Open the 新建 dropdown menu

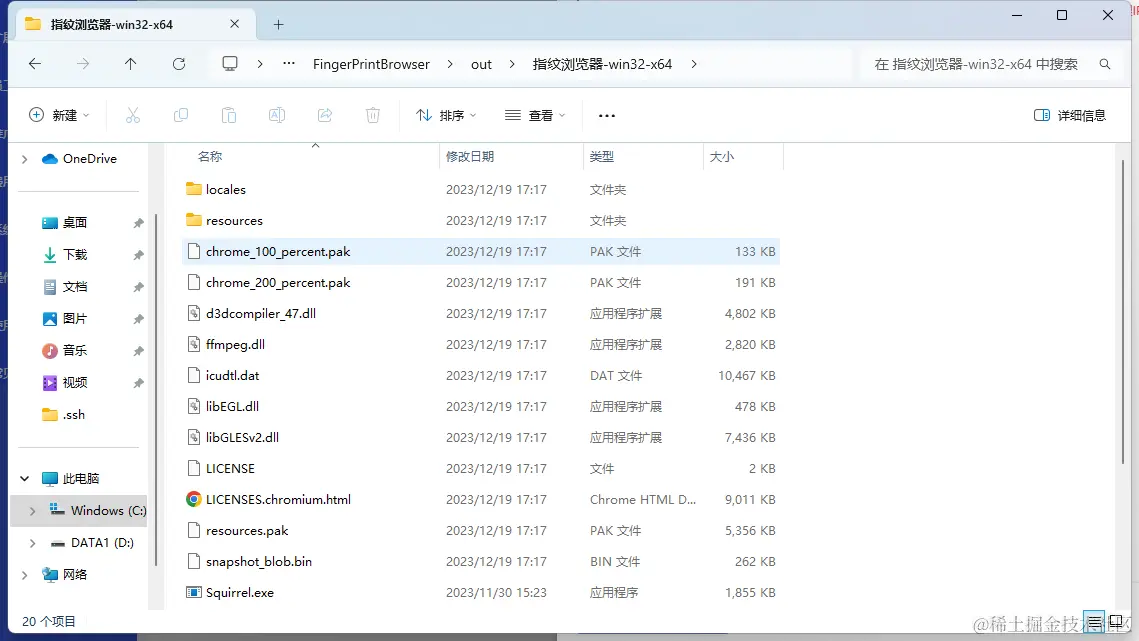[x=59, y=115]
